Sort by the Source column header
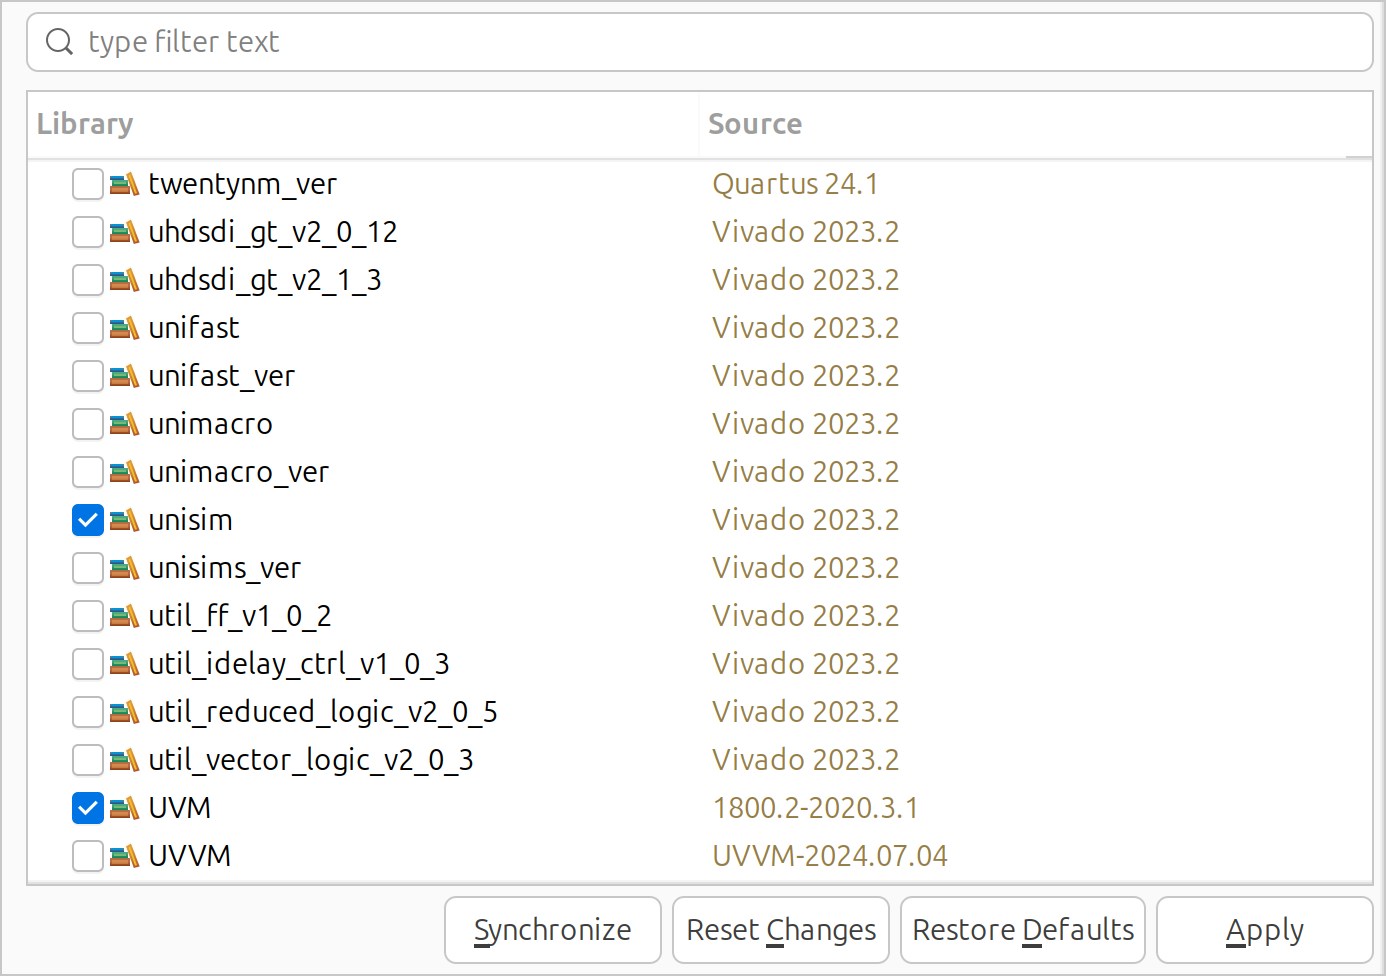1386x976 pixels. click(x=1035, y=124)
